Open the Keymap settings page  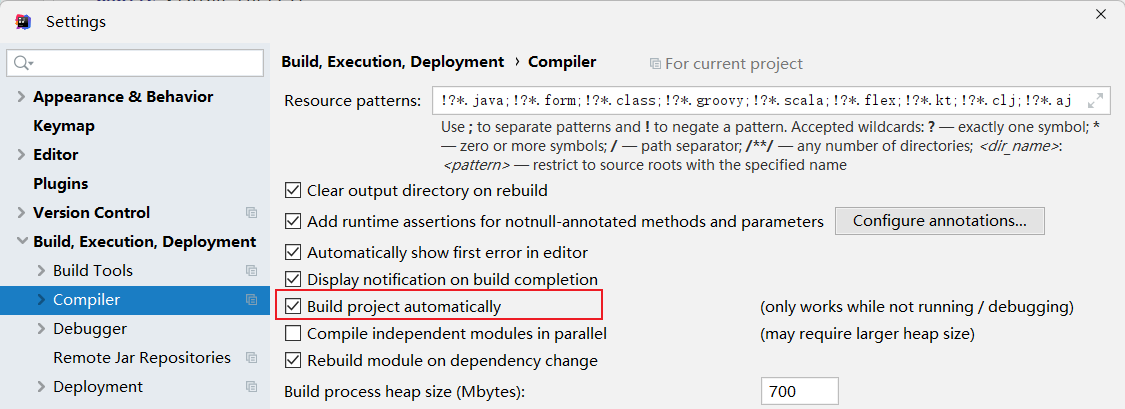[x=64, y=126]
